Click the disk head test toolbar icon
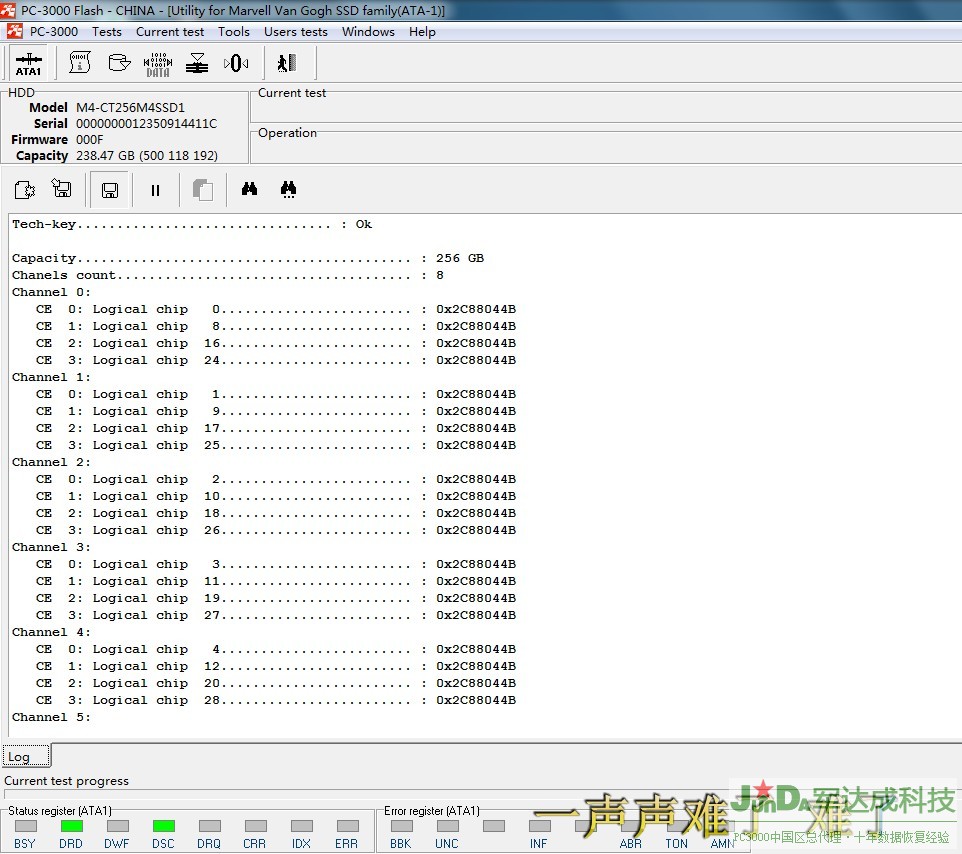The width and height of the screenshot is (962, 854). click(x=197, y=63)
